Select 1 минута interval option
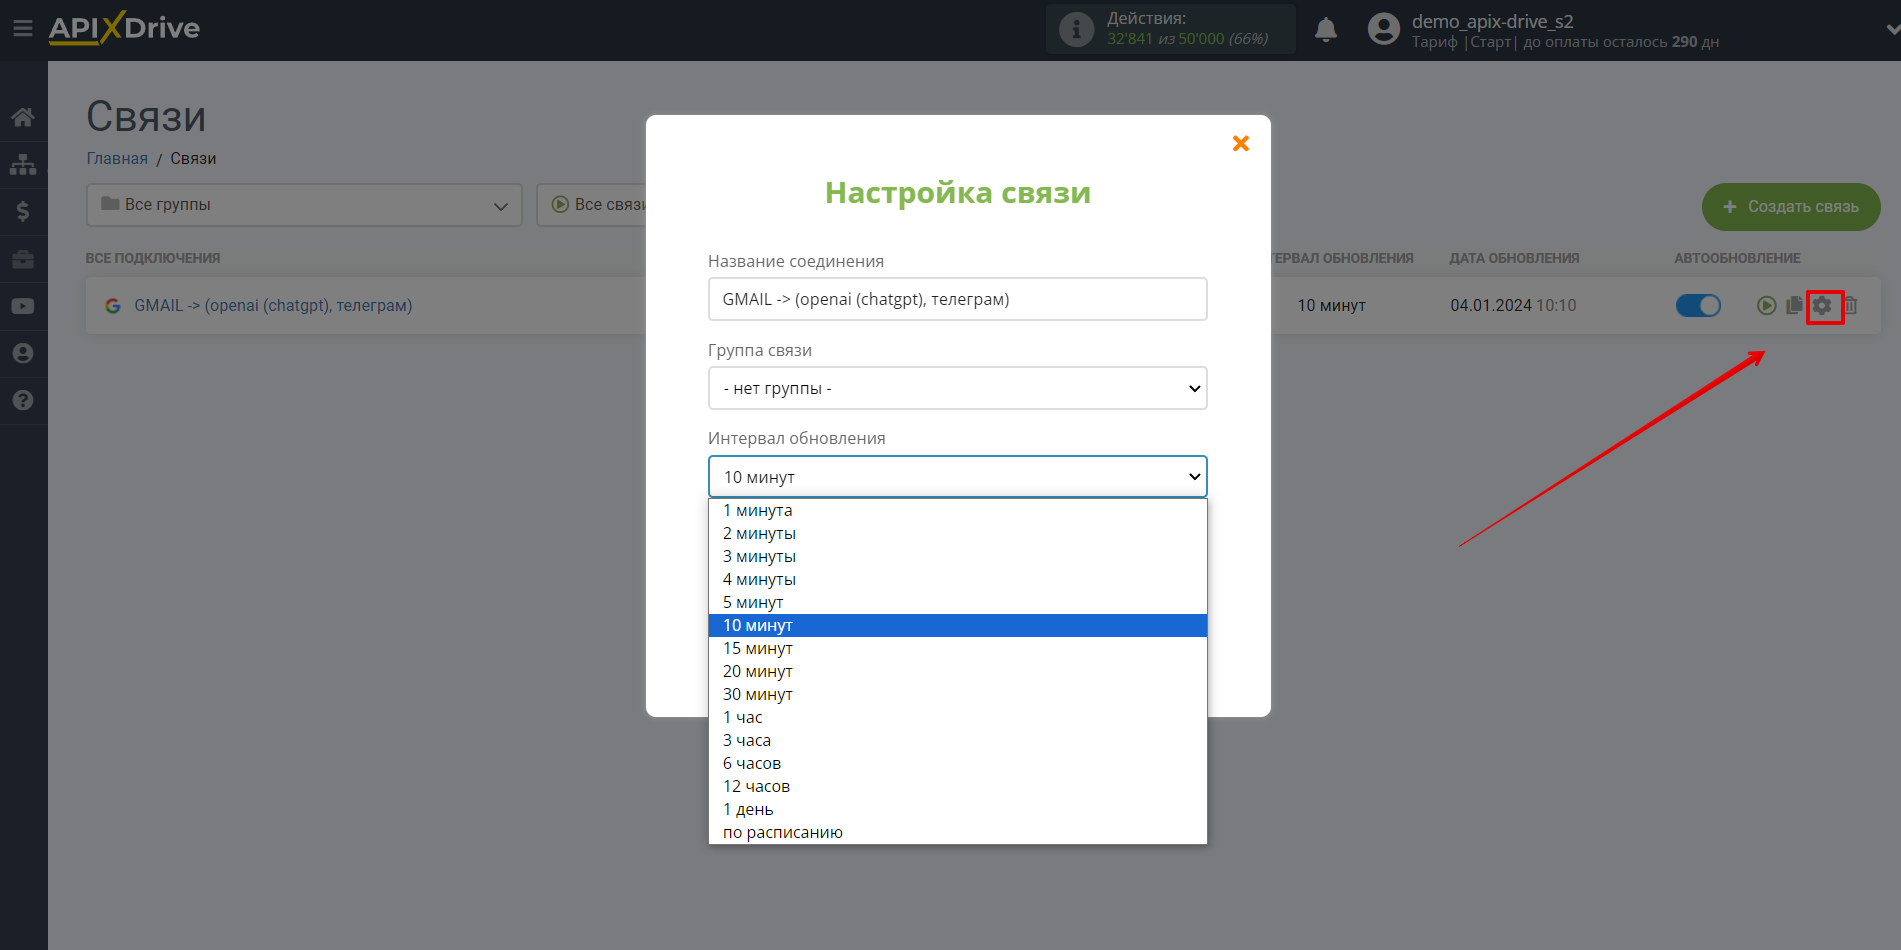 point(957,510)
